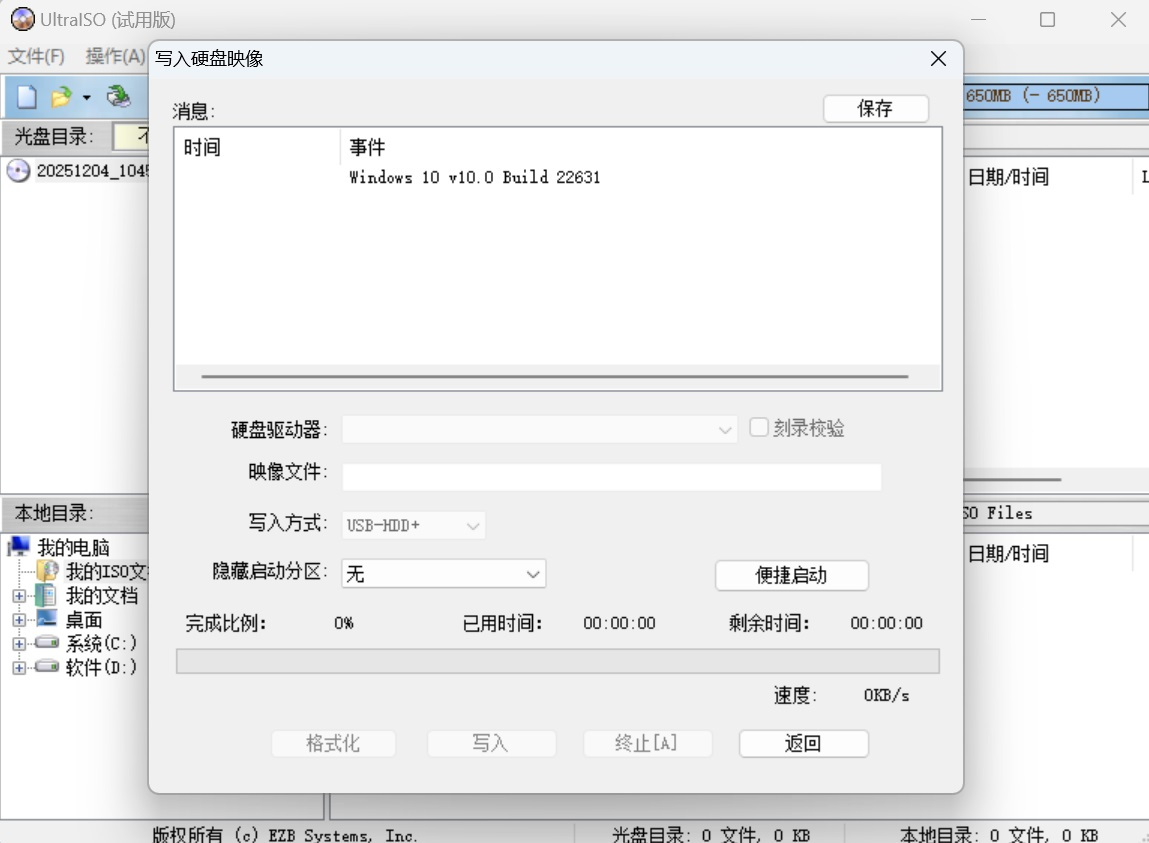The image size is (1149, 843).
Task: Open the 操作(A) menu
Action: (113, 56)
